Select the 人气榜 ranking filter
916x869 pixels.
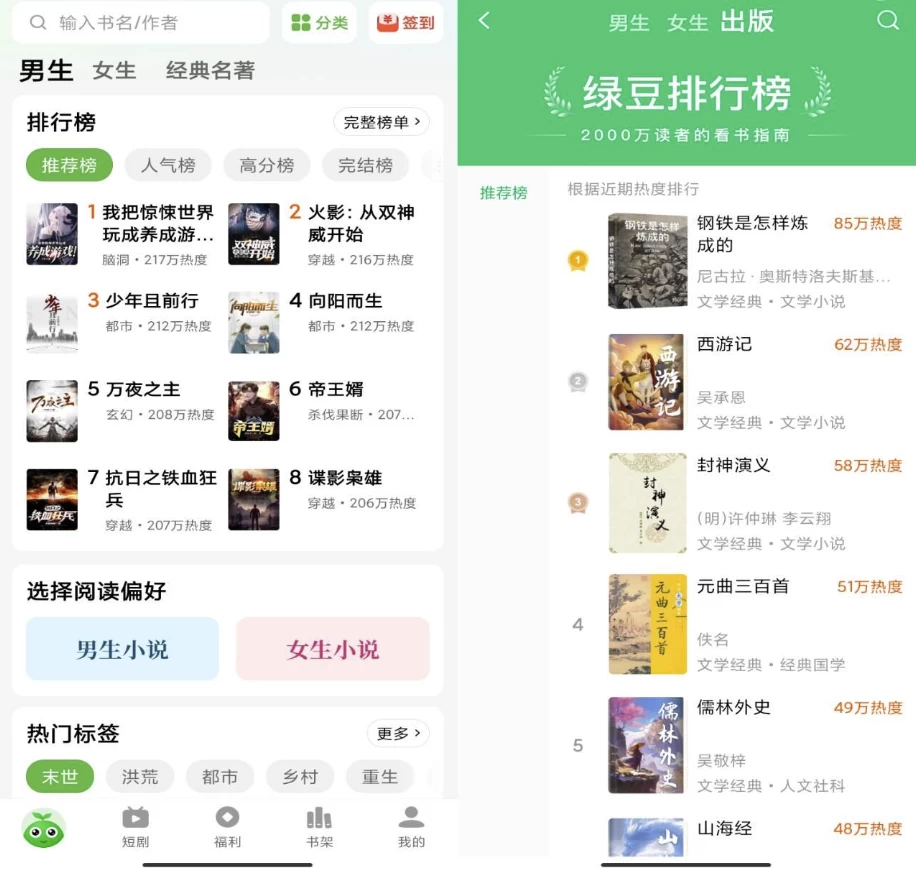[168, 165]
